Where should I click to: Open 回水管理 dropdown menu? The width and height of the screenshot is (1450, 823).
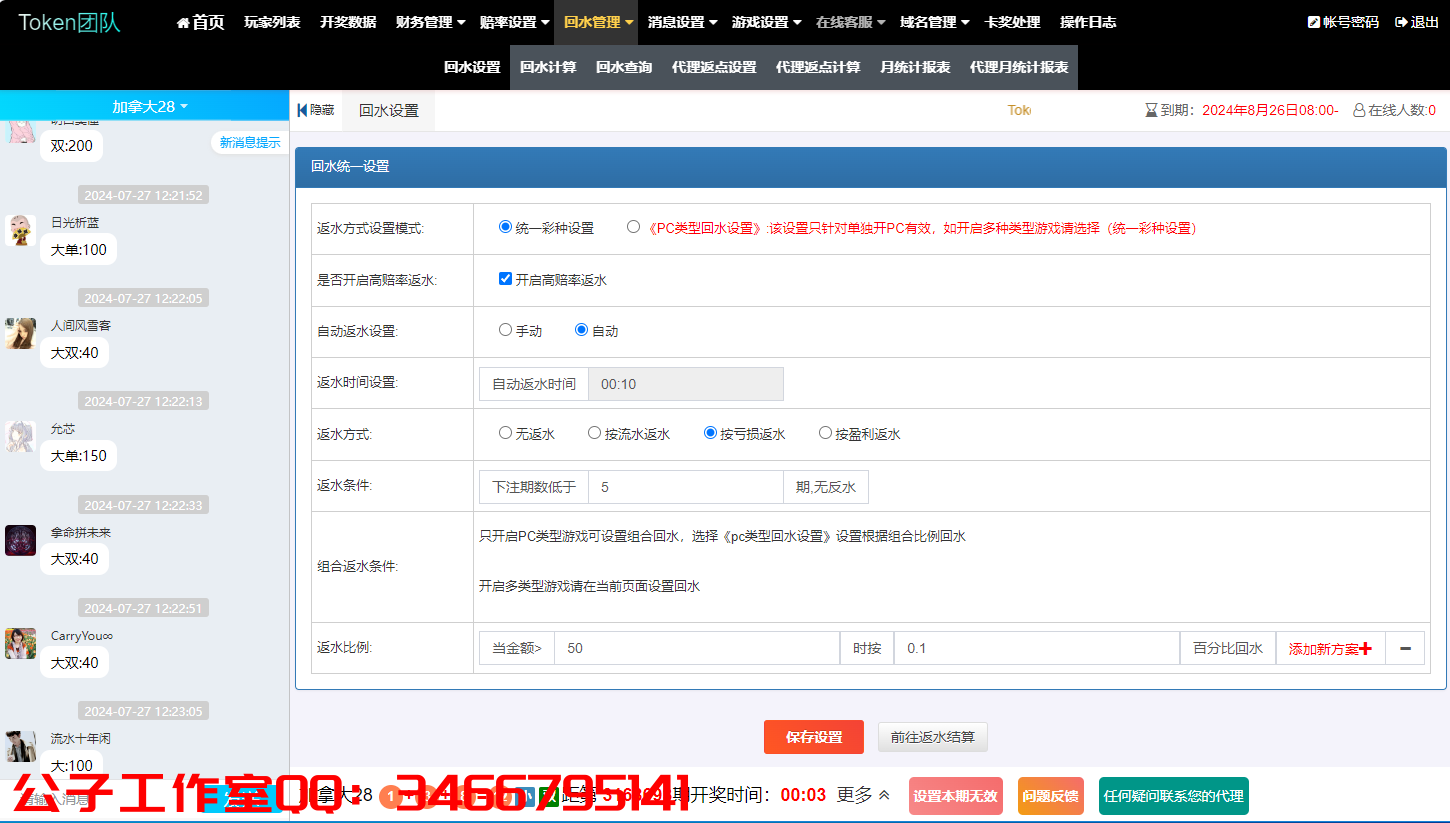(x=598, y=22)
